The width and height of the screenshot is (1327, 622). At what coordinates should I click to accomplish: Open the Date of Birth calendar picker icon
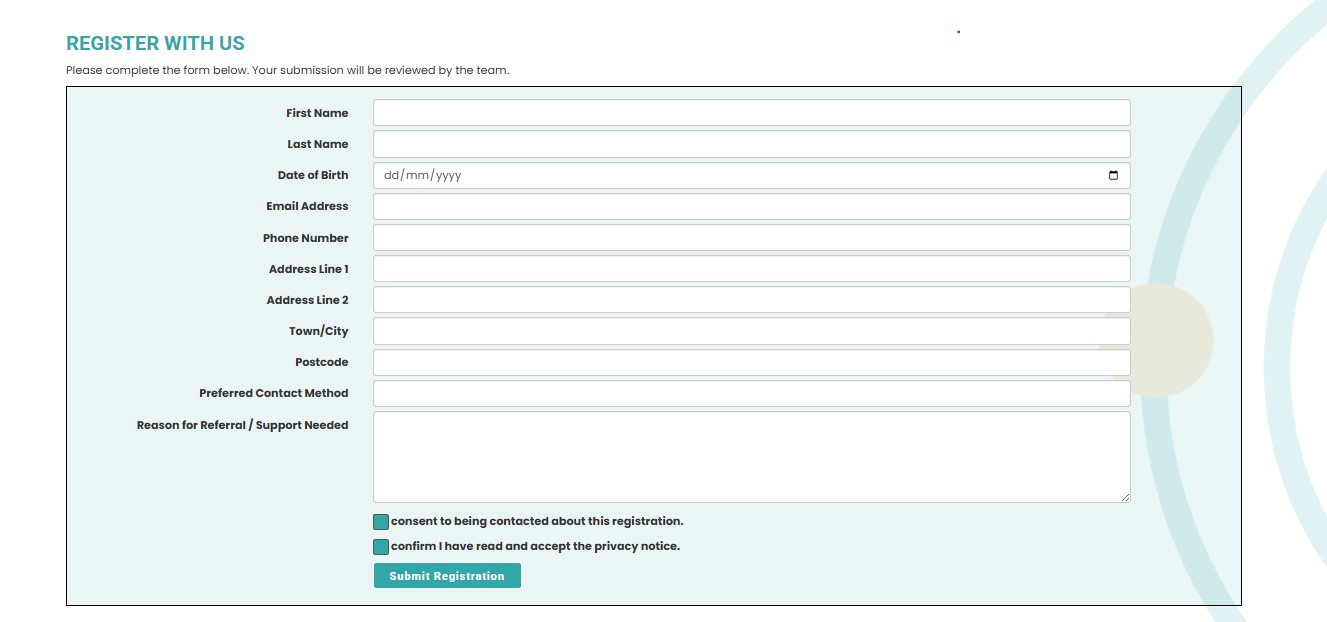[1113, 176]
